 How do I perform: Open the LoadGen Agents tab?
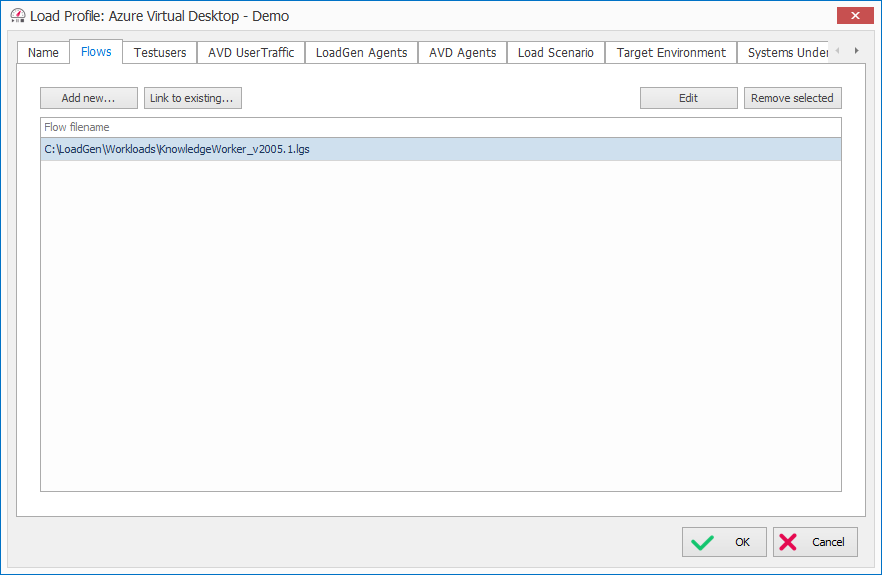point(361,53)
